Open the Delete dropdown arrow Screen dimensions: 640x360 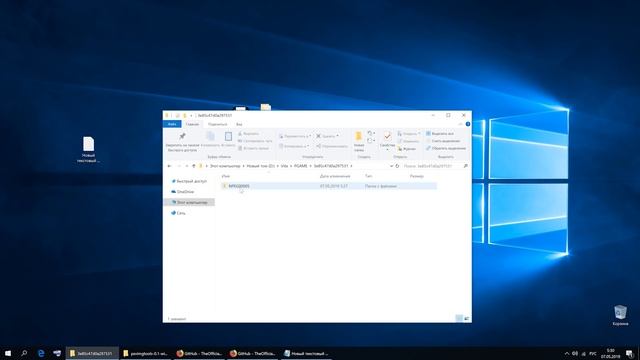coord(338,136)
